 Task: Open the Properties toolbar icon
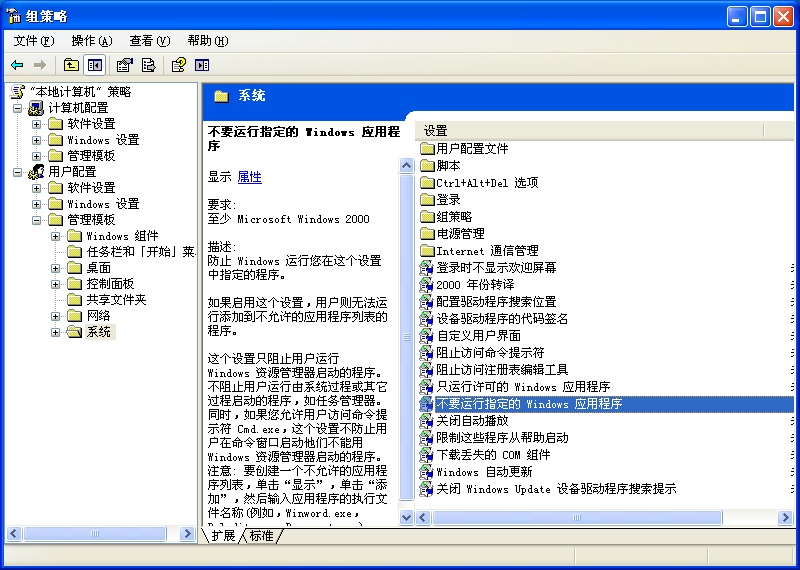point(124,65)
